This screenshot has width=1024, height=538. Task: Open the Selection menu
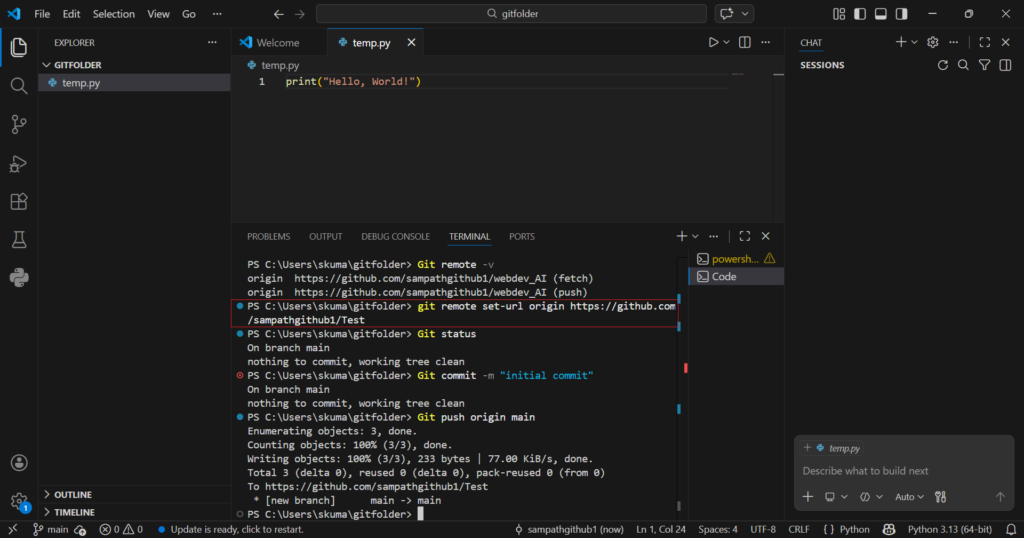[x=113, y=14]
